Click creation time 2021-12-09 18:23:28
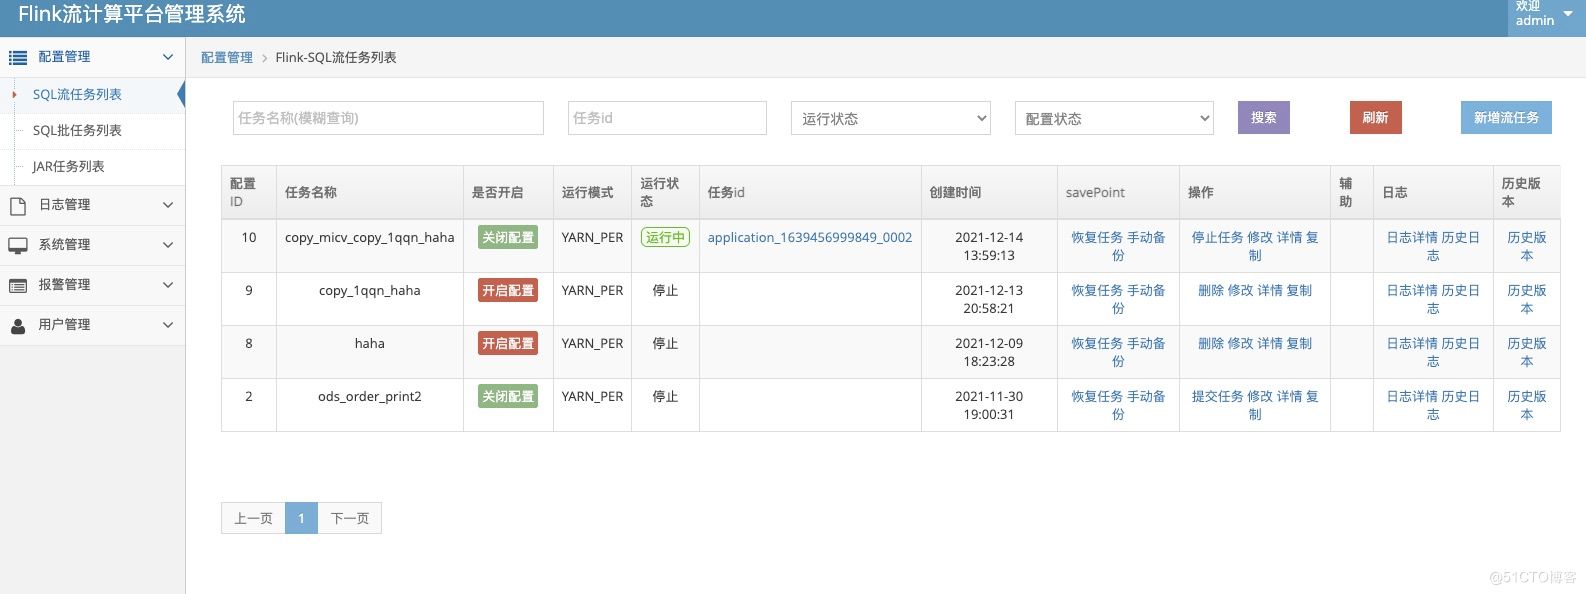1586x594 pixels. pyautogui.click(x=989, y=352)
